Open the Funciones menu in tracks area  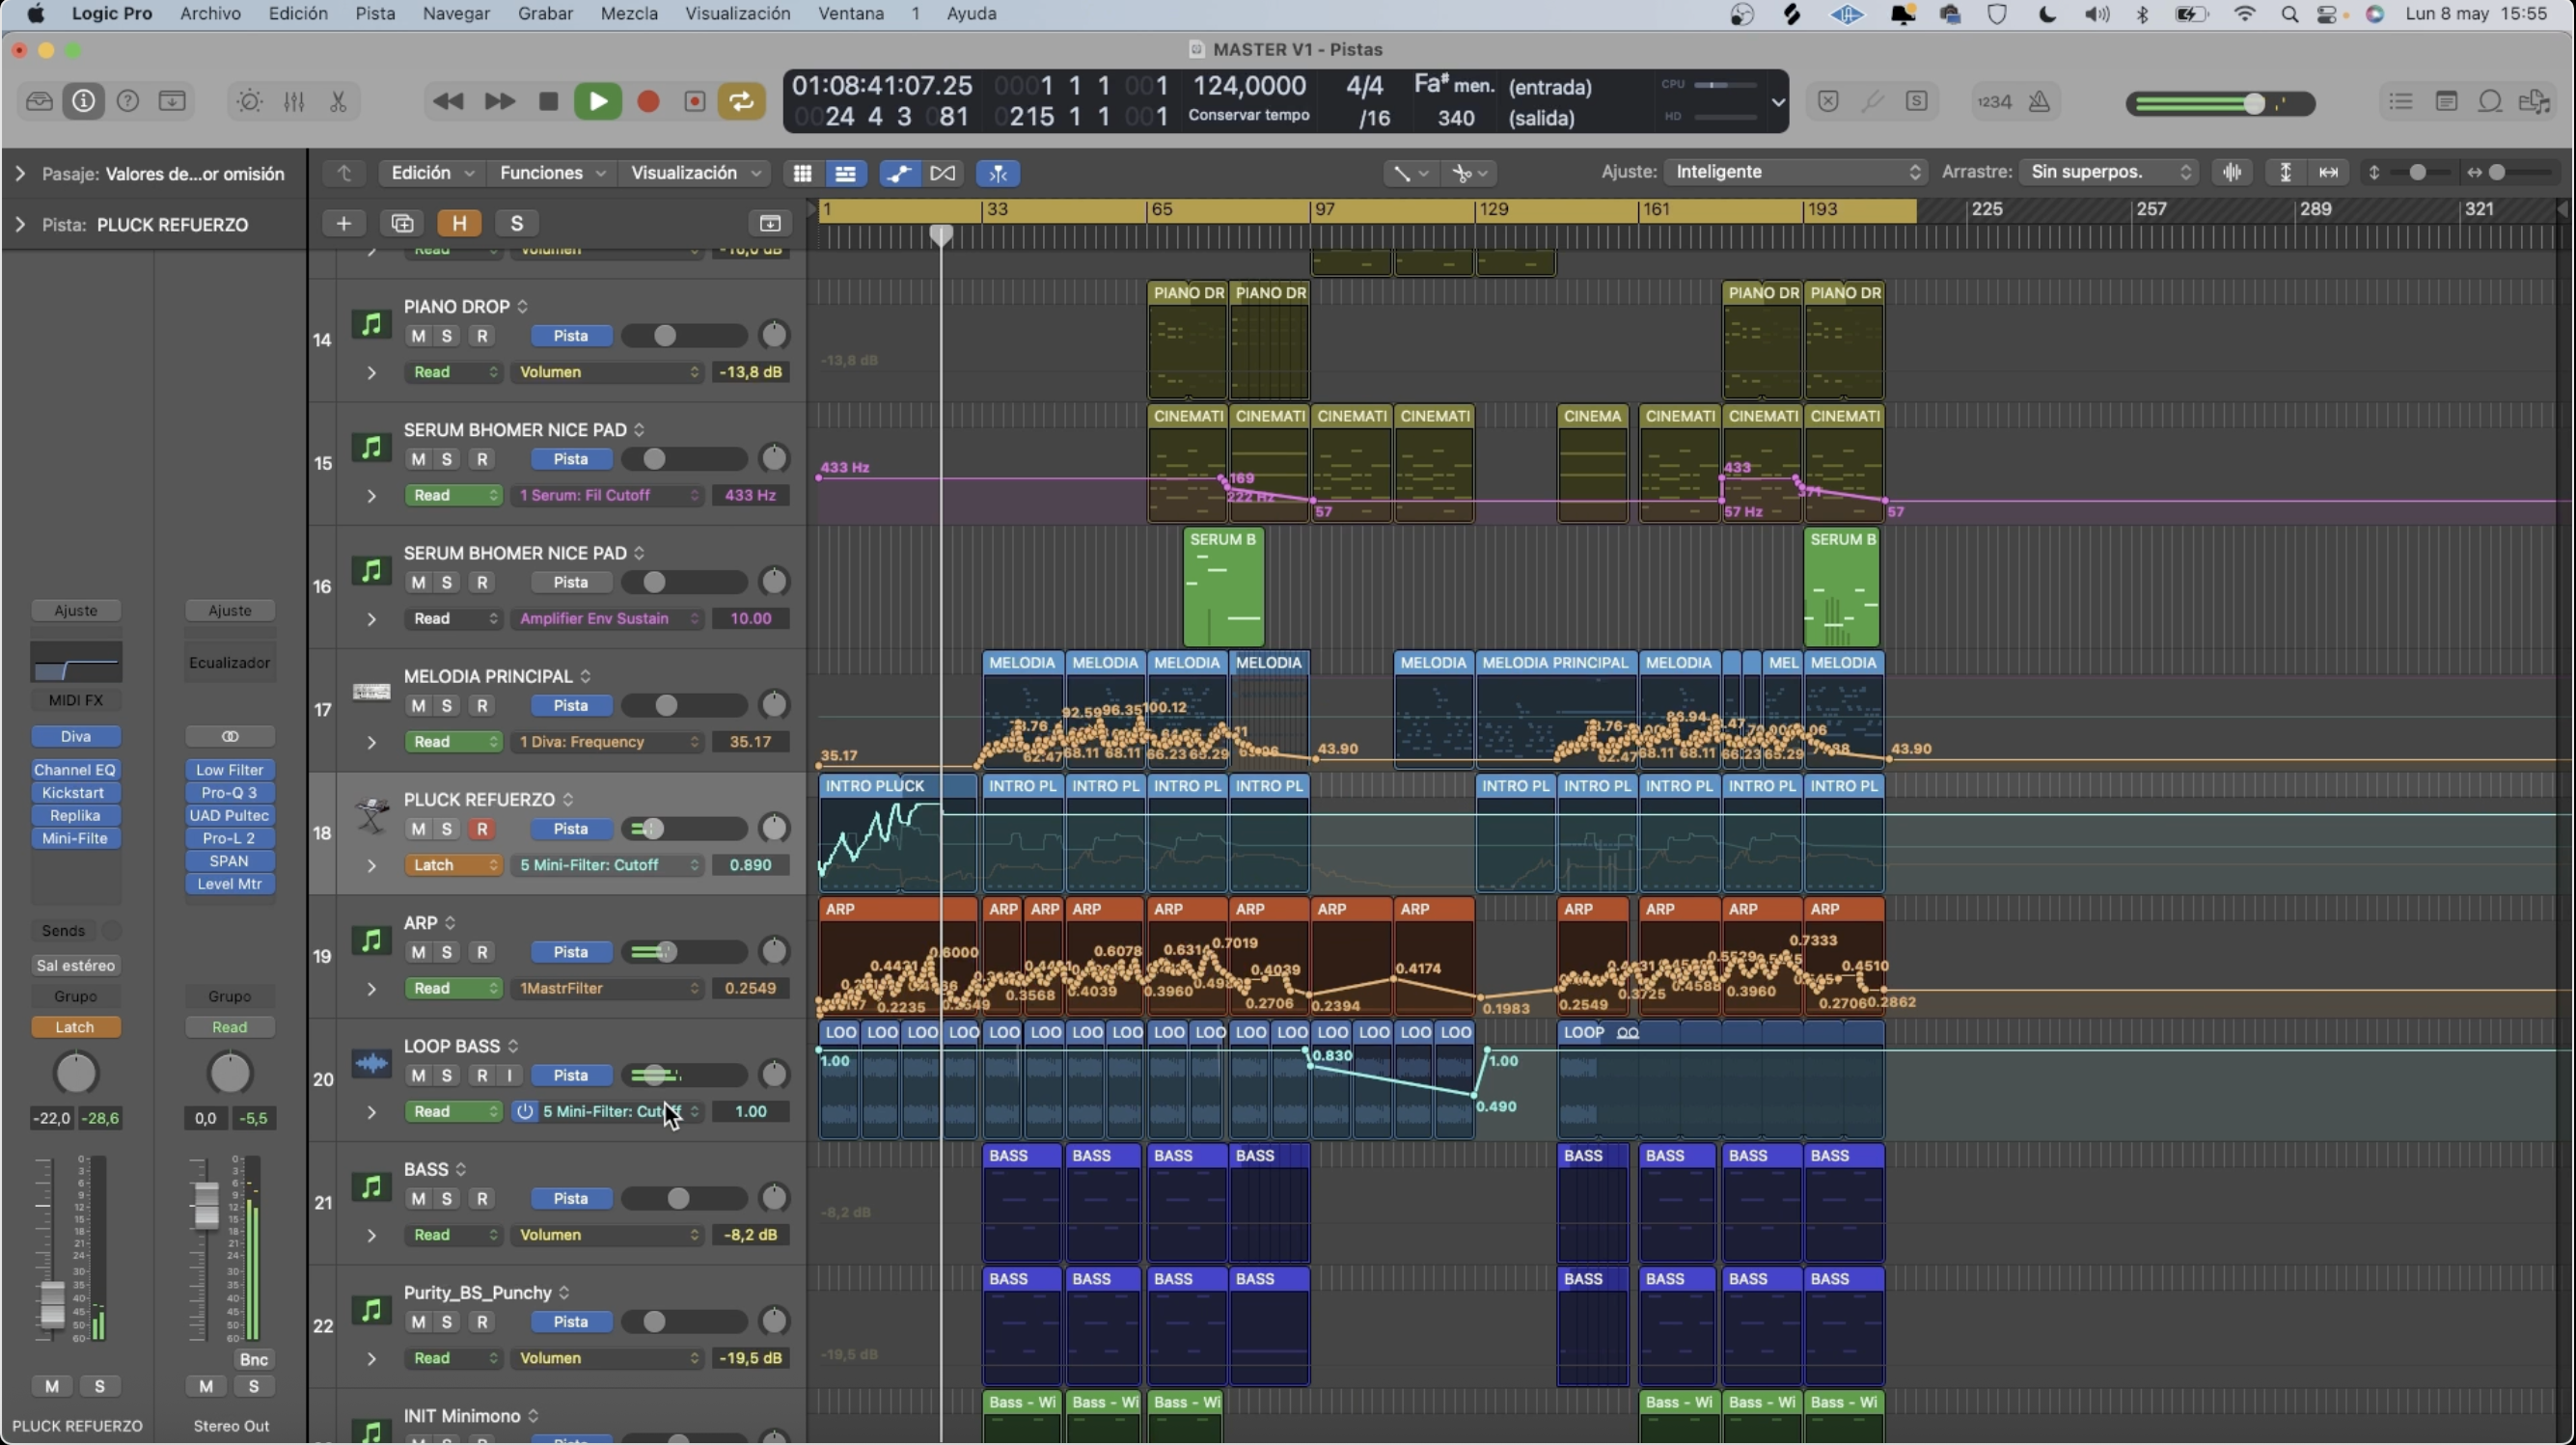pyautogui.click(x=552, y=173)
